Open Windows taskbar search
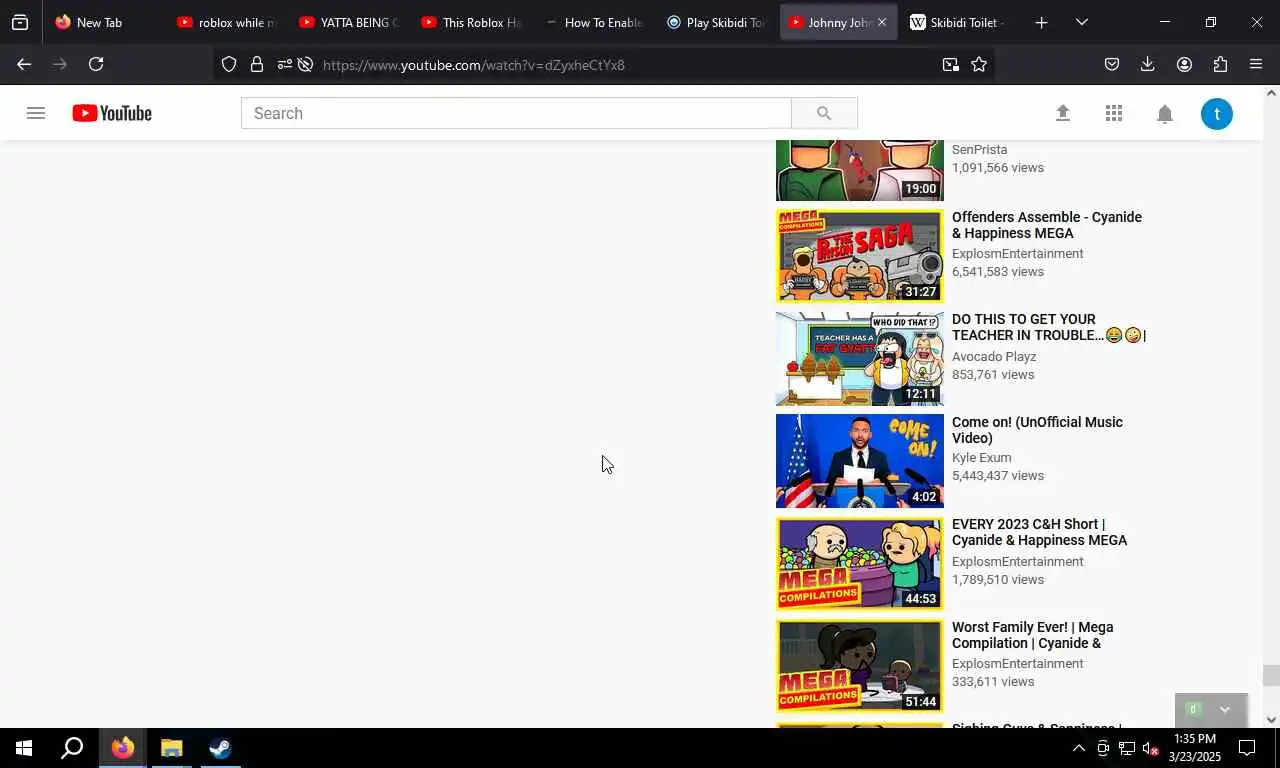 (72, 748)
